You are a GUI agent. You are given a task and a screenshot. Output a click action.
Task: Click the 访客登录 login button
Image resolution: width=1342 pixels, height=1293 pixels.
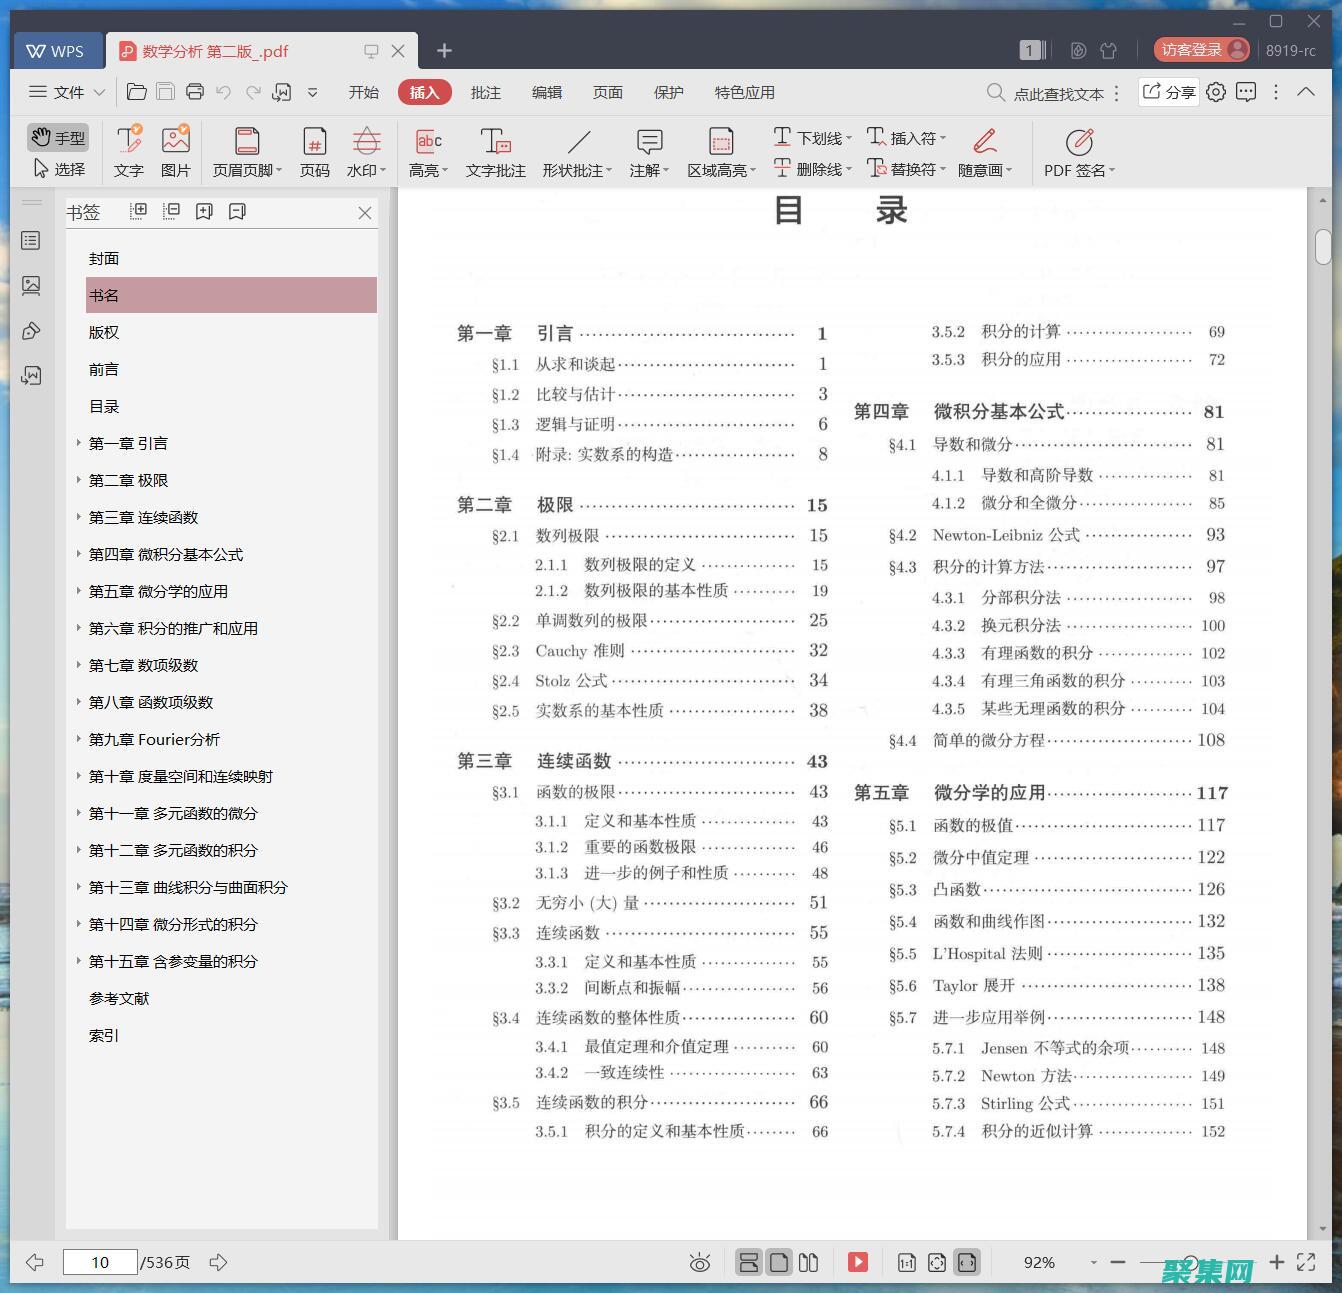pos(1200,49)
